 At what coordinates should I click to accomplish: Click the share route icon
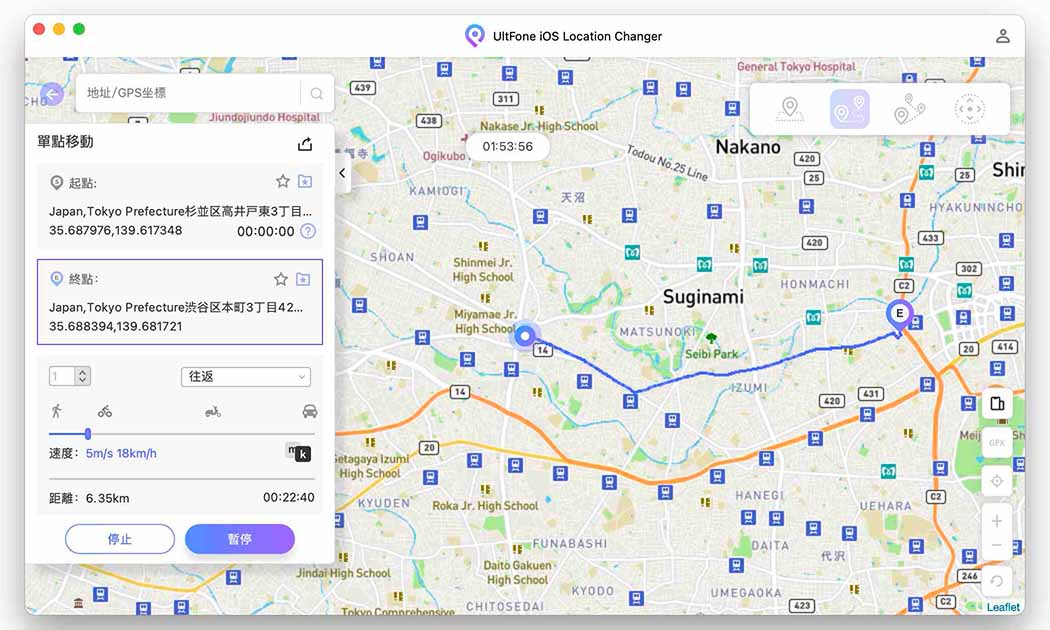(305, 144)
